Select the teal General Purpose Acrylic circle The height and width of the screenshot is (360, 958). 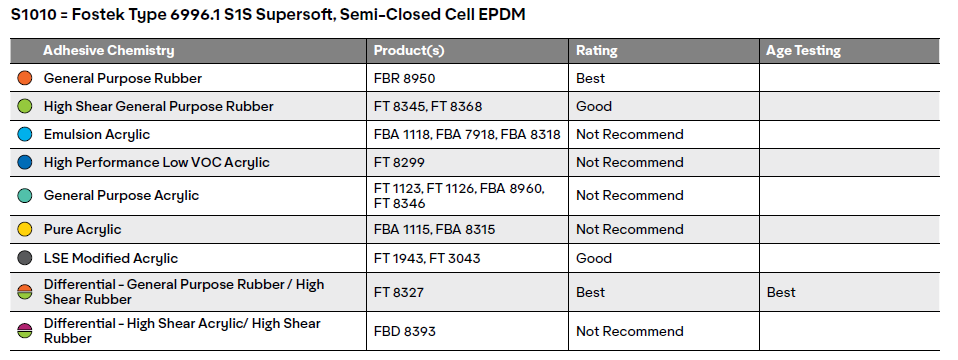[x=24, y=196]
